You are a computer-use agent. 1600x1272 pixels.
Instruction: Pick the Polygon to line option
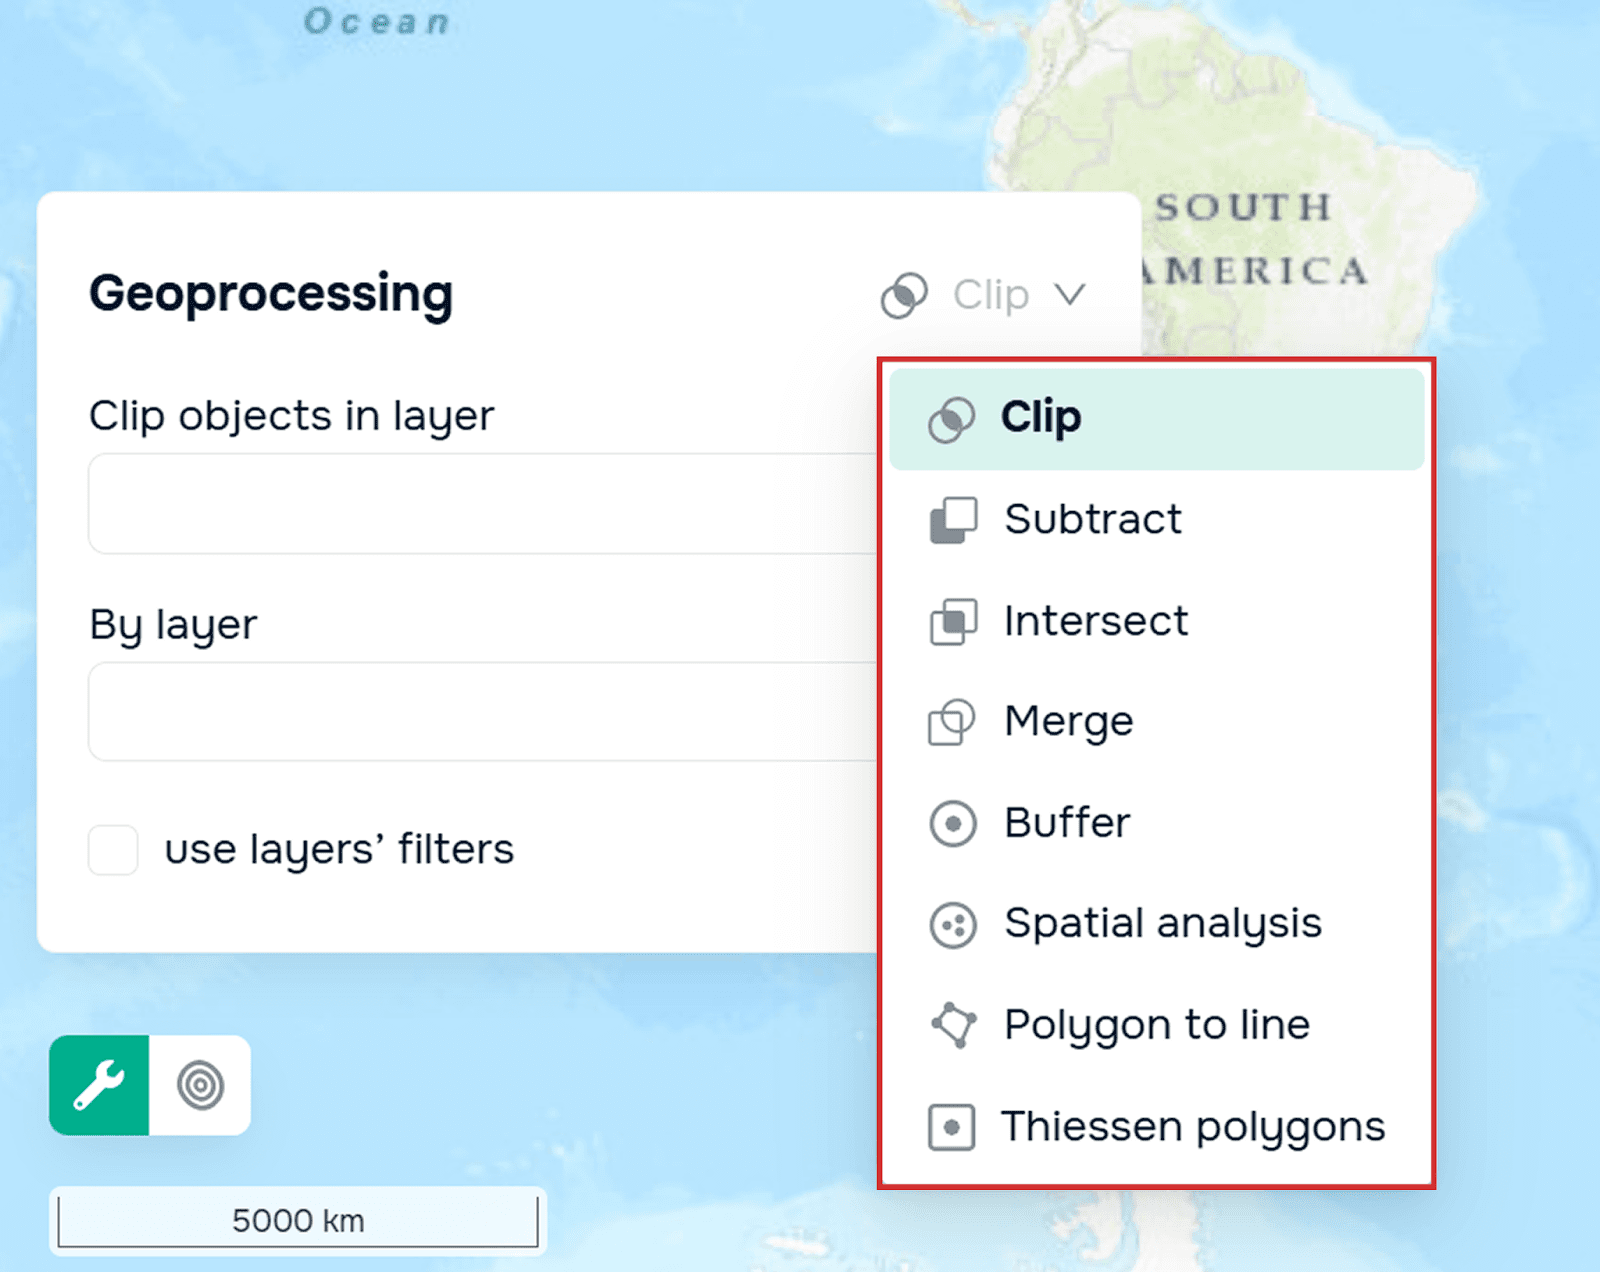pyautogui.click(x=1157, y=1025)
